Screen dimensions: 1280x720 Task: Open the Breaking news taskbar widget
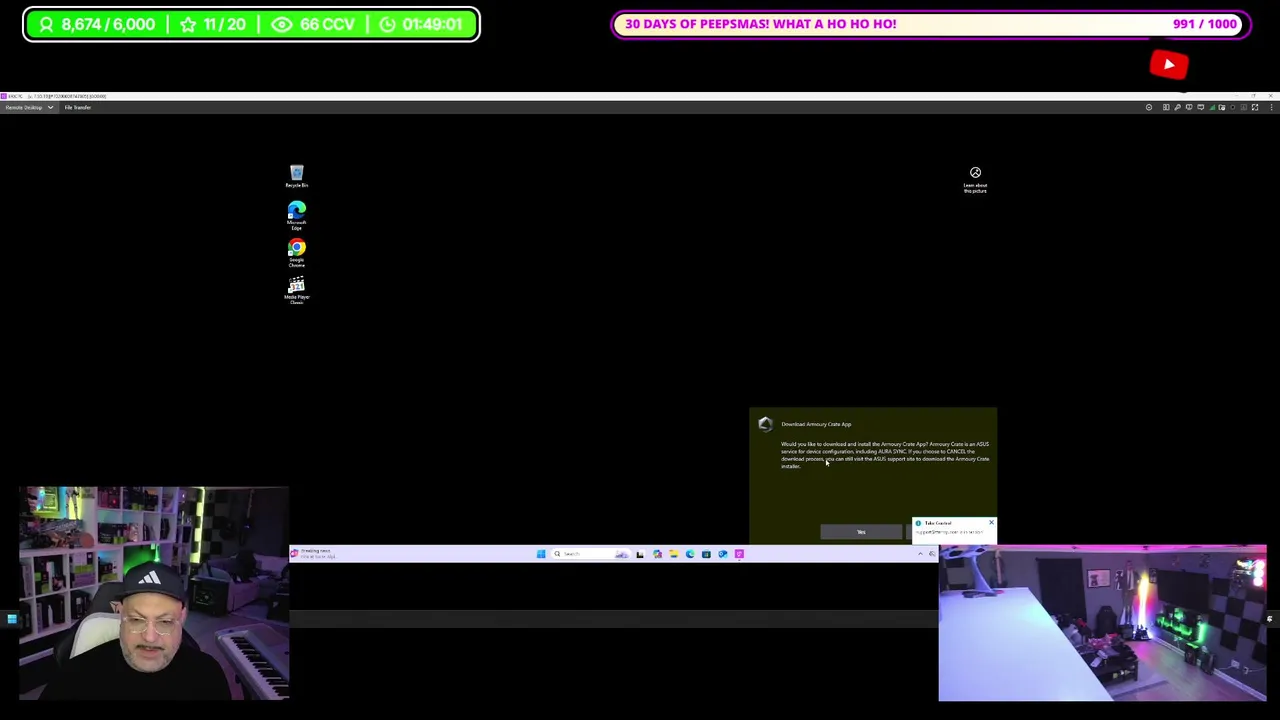coord(314,553)
